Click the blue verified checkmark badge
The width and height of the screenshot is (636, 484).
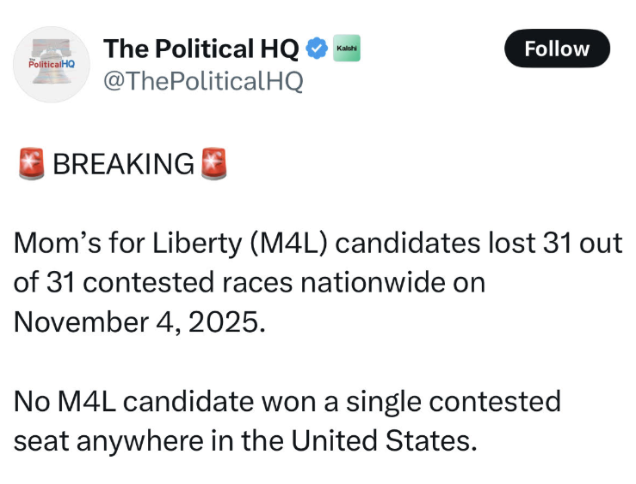(x=317, y=47)
